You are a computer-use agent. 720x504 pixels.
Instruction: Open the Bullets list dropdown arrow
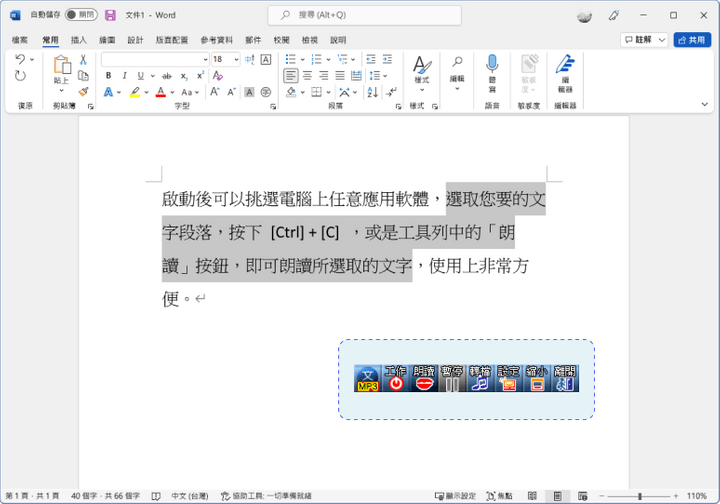point(303,59)
